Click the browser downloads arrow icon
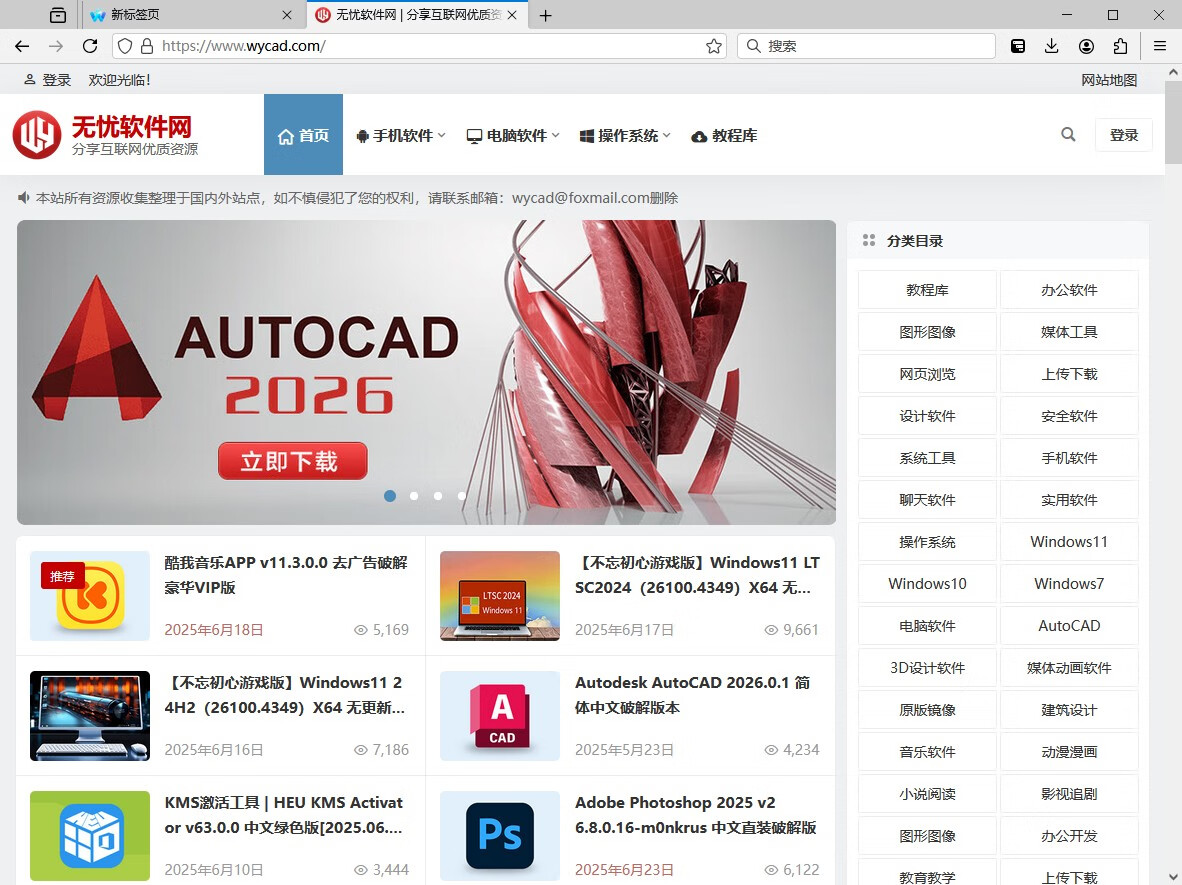The height and width of the screenshot is (885, 1182). [1050, 45]
